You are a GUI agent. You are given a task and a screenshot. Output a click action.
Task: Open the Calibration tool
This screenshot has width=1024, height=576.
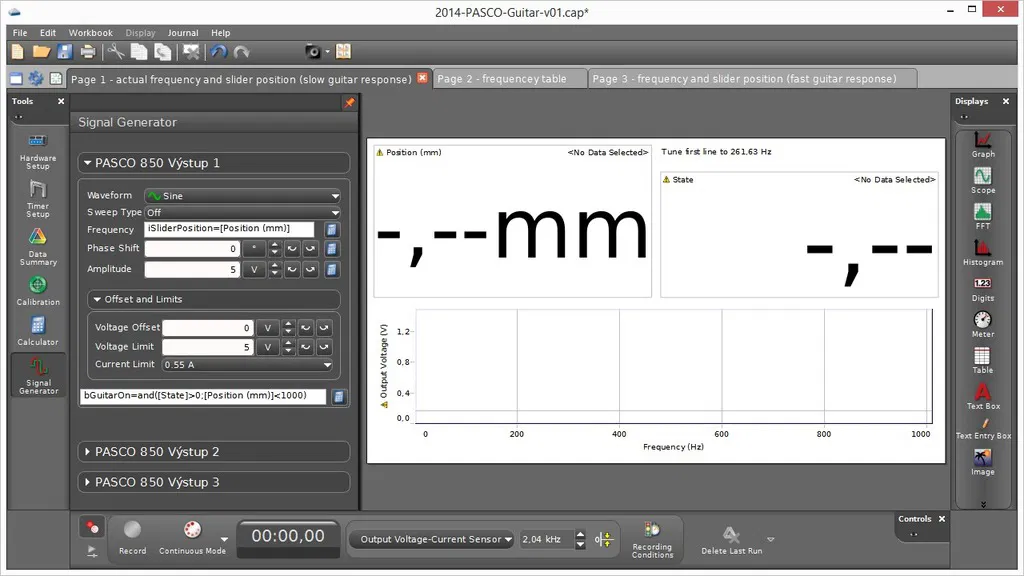(37, 291)
